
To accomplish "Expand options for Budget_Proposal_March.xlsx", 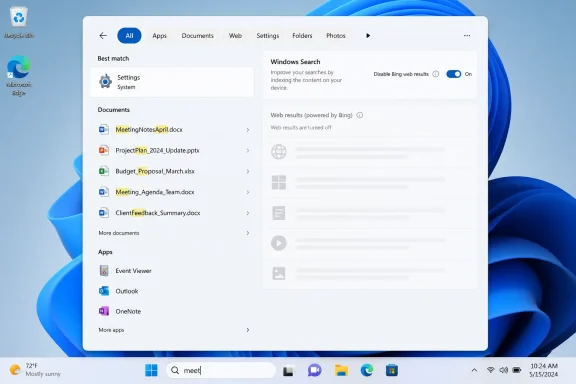I will 248,171.
